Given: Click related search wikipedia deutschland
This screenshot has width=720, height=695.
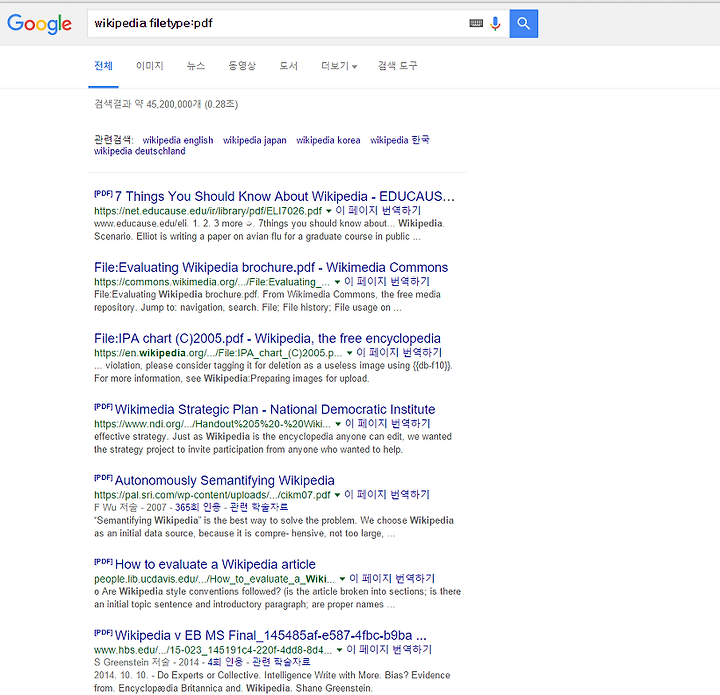Looking at the screenshot, I should 140,151.
